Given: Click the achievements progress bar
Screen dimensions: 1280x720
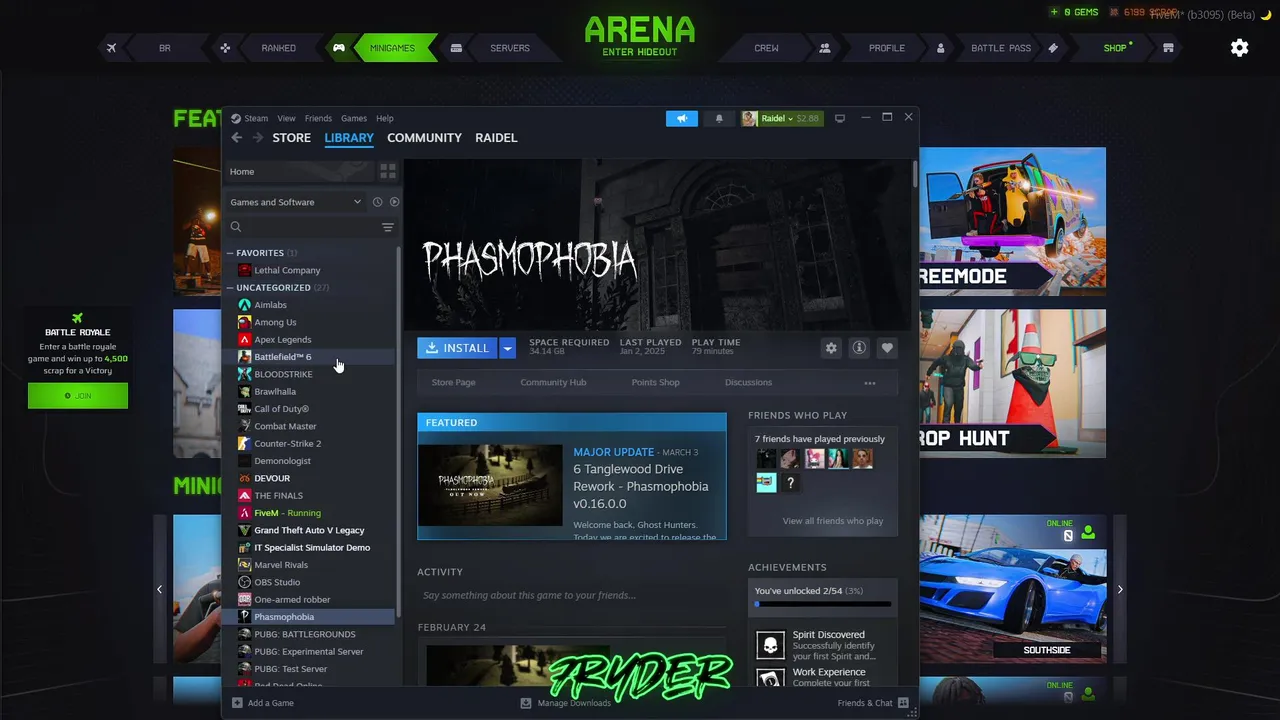Looking at the screenshot, I should (x=823, y=604).
